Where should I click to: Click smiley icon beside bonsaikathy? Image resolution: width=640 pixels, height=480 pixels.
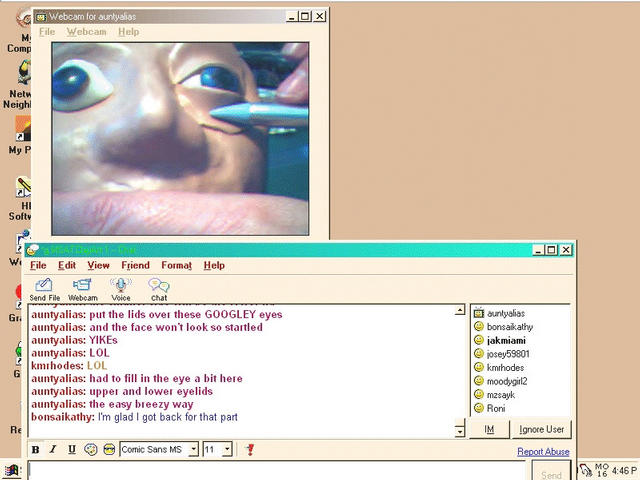479,327
